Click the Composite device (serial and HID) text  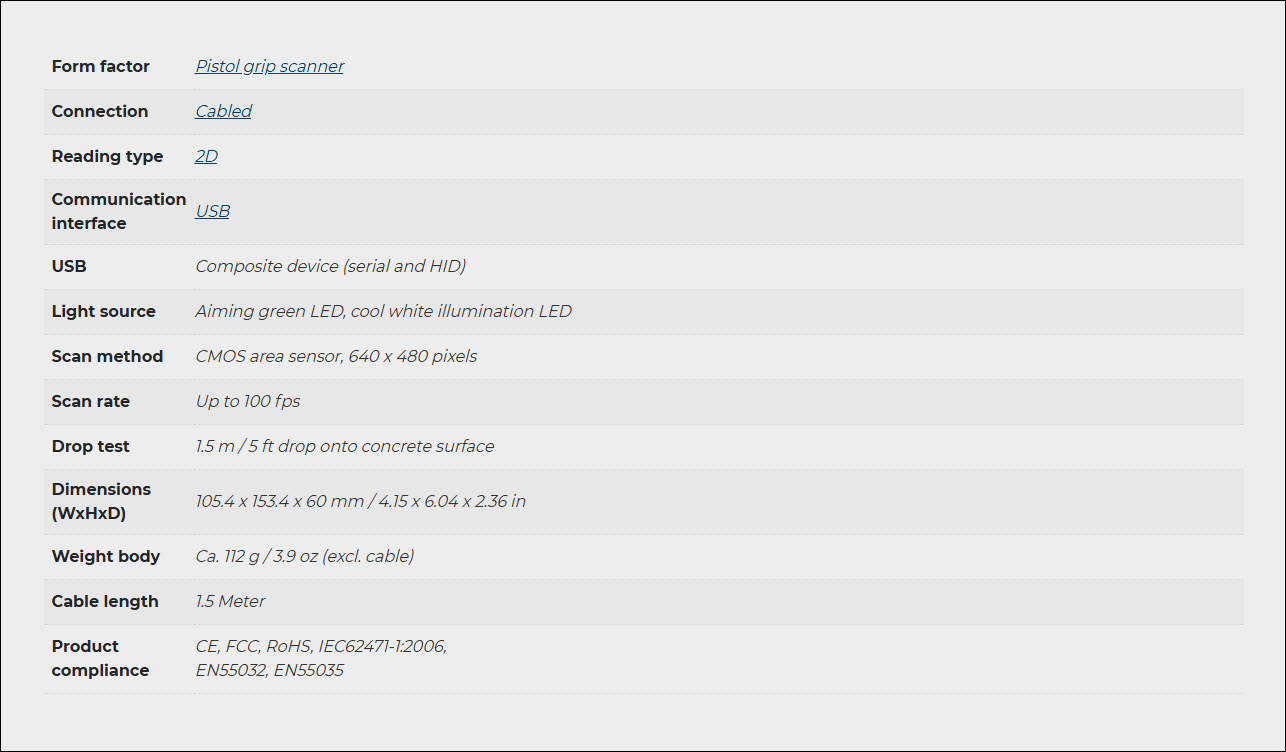(x=330, y=266)
